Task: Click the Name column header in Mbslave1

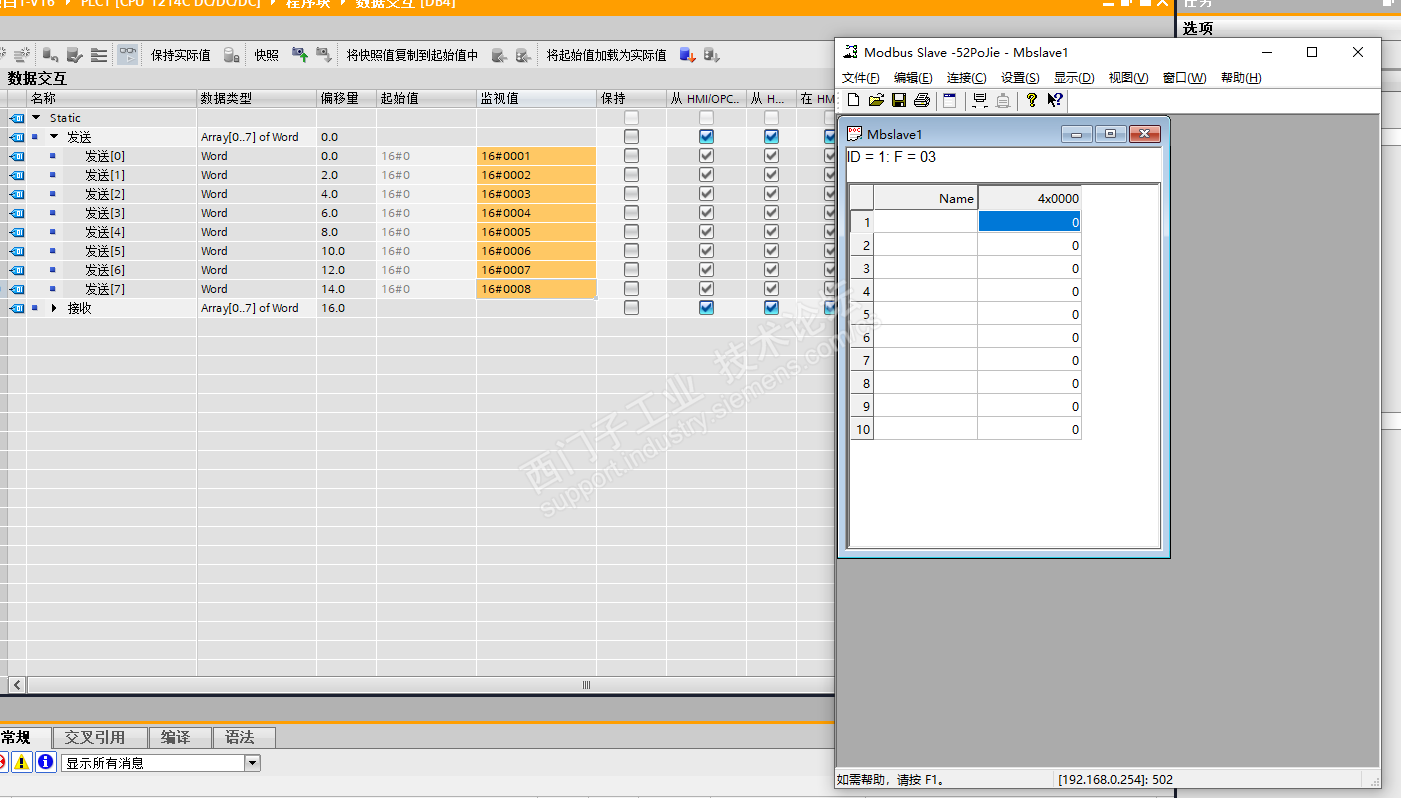Action: 925,198
